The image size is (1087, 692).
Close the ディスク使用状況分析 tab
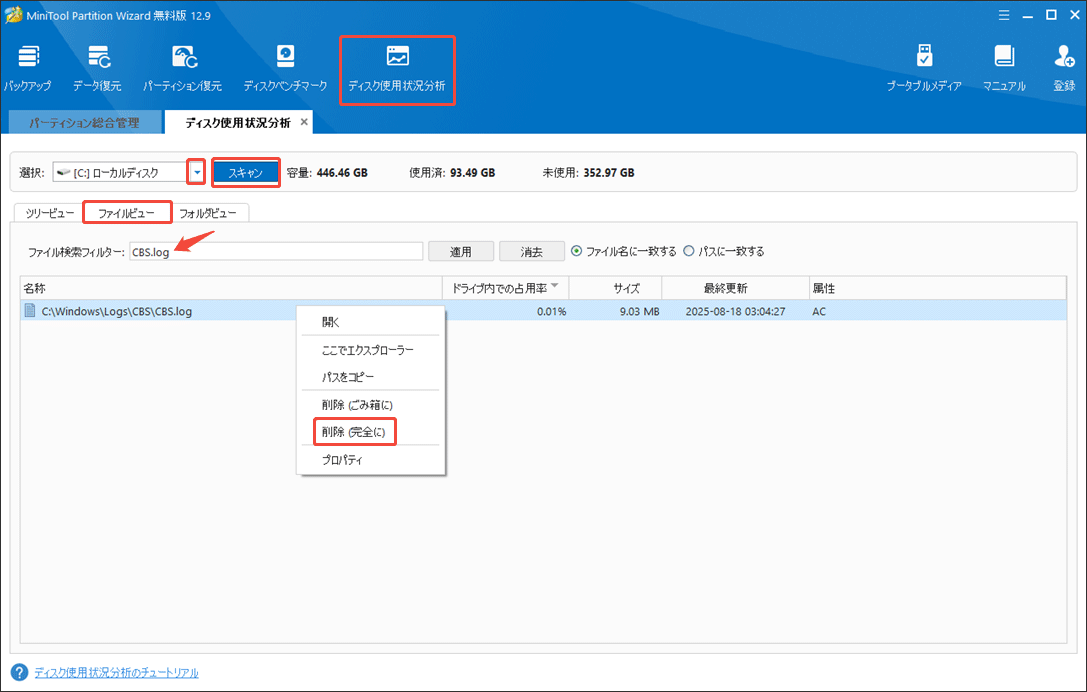(x=304, y=122)
